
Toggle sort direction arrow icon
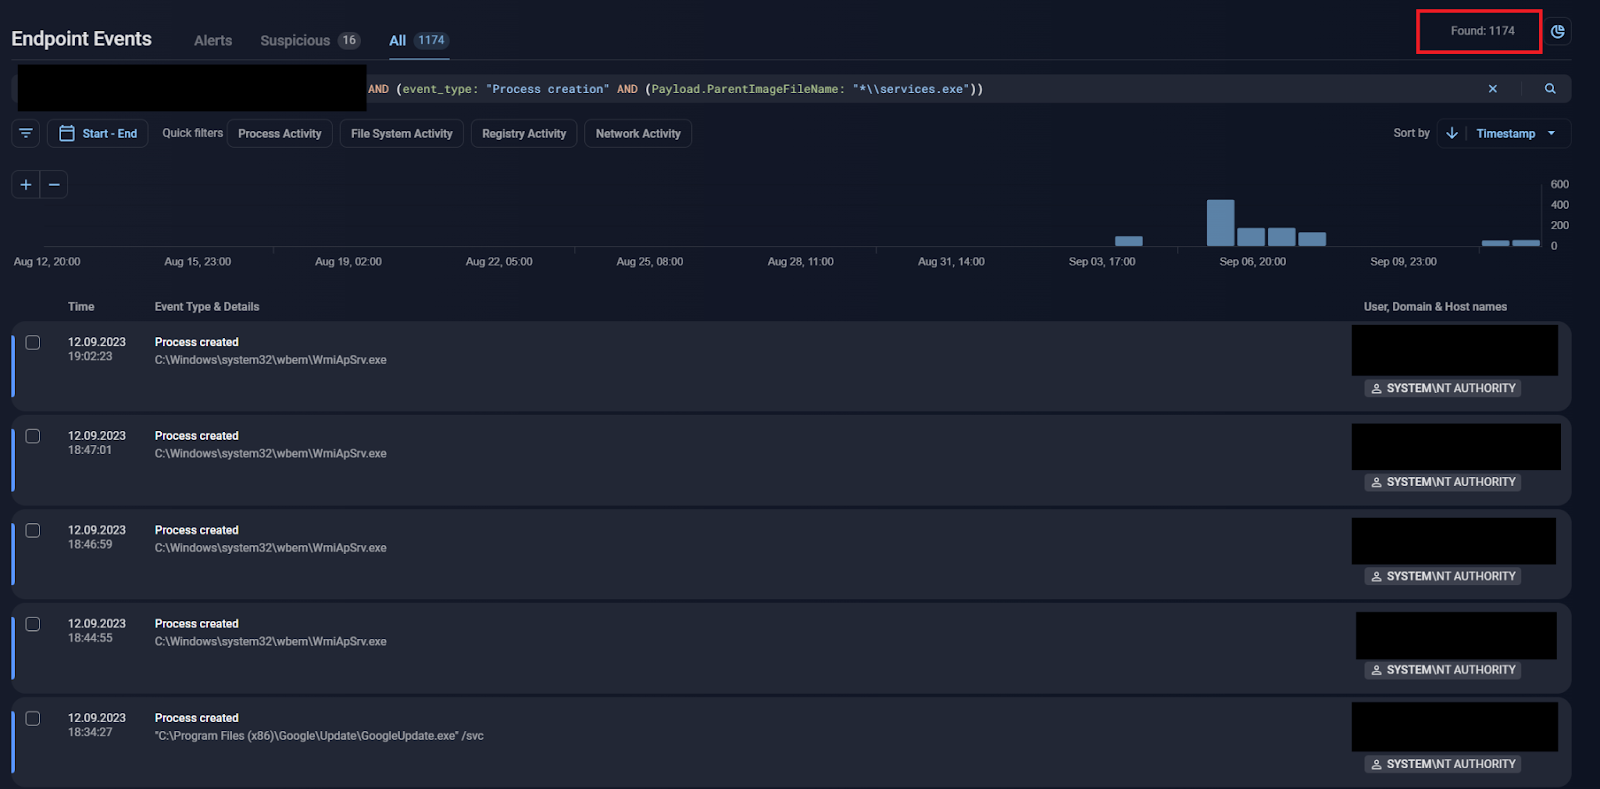[x=1452, y=133]
